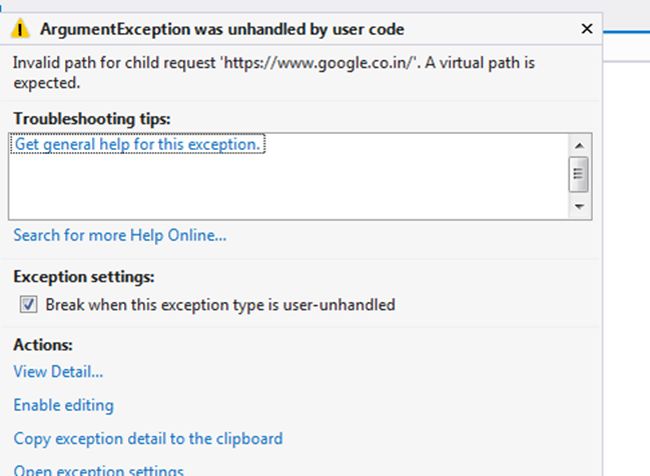This screenshot has width=650, height=476.
Task: Select the 'Enable editing' action
Action: click(x=63, y=405)
